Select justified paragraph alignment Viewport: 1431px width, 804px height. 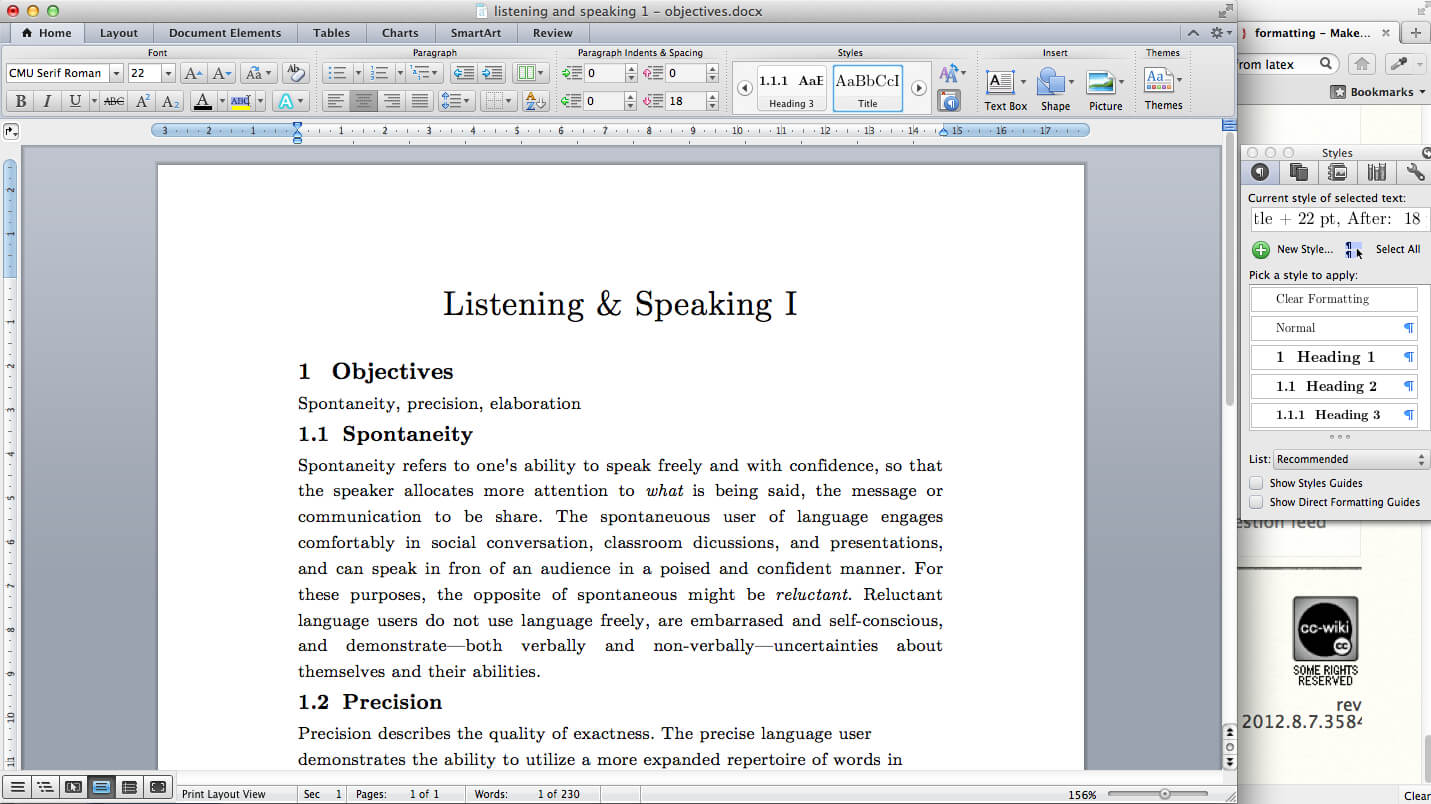pos(420,100)
